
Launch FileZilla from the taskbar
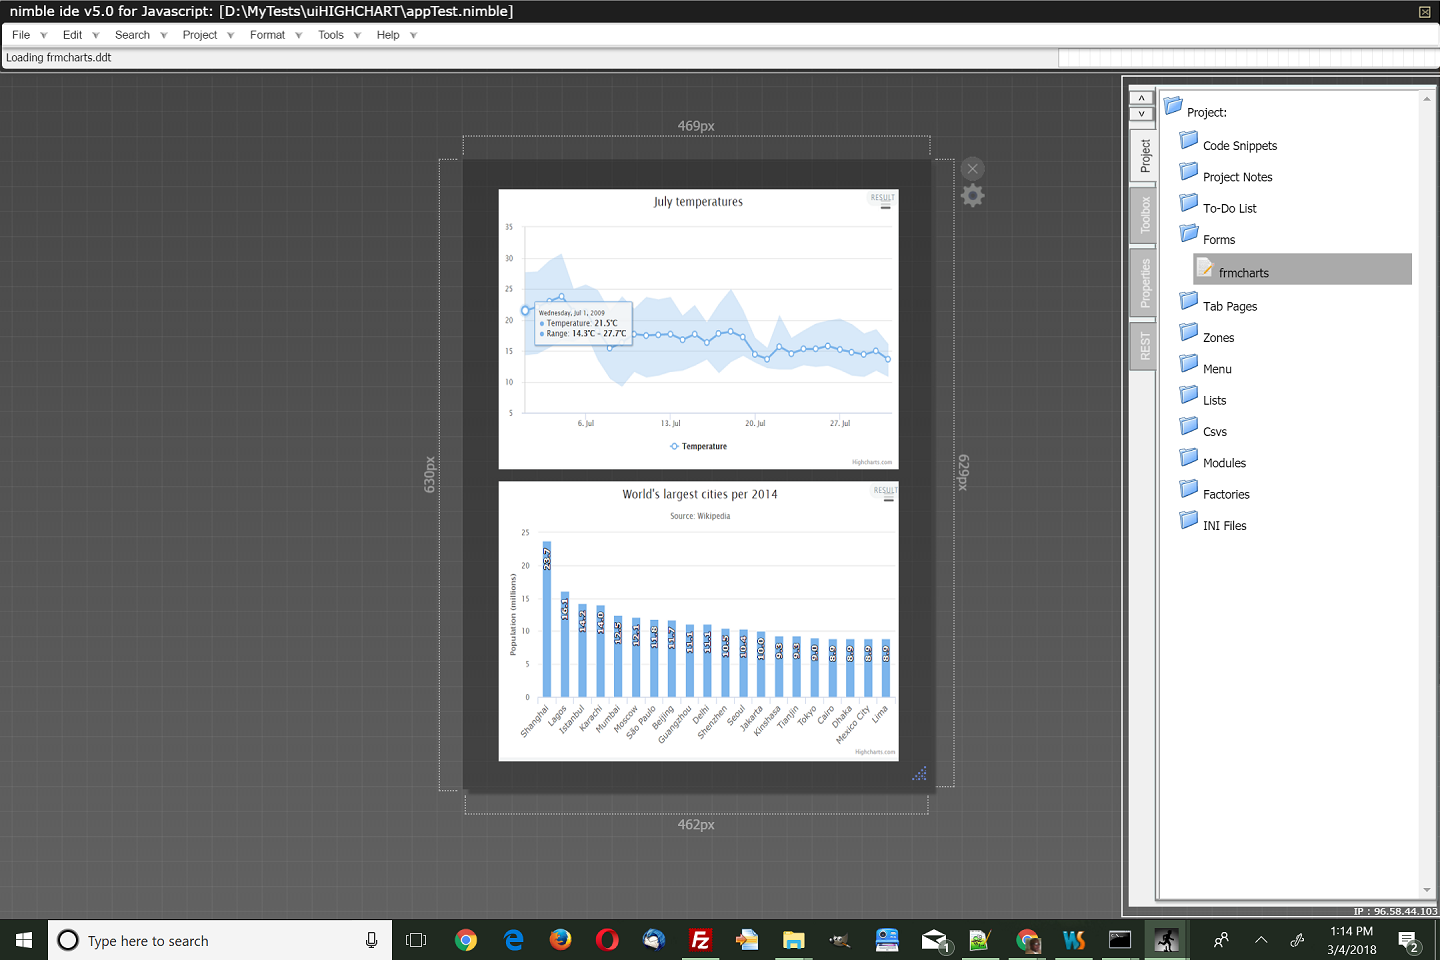700,940
